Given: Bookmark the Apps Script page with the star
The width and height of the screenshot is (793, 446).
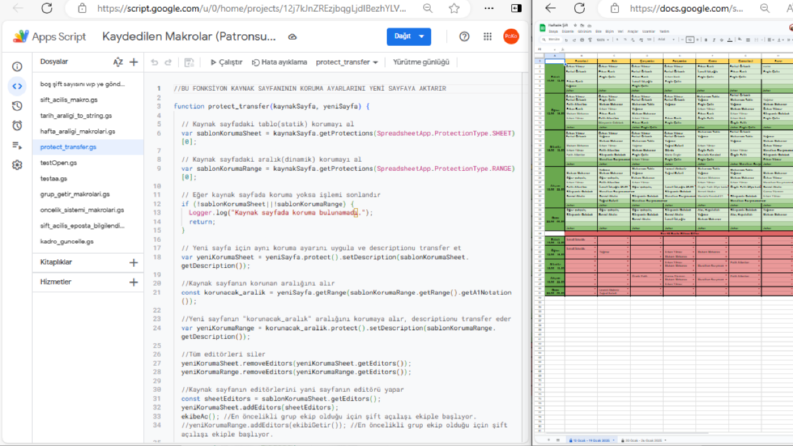Looking at the screenshot, I should (454, 8).
